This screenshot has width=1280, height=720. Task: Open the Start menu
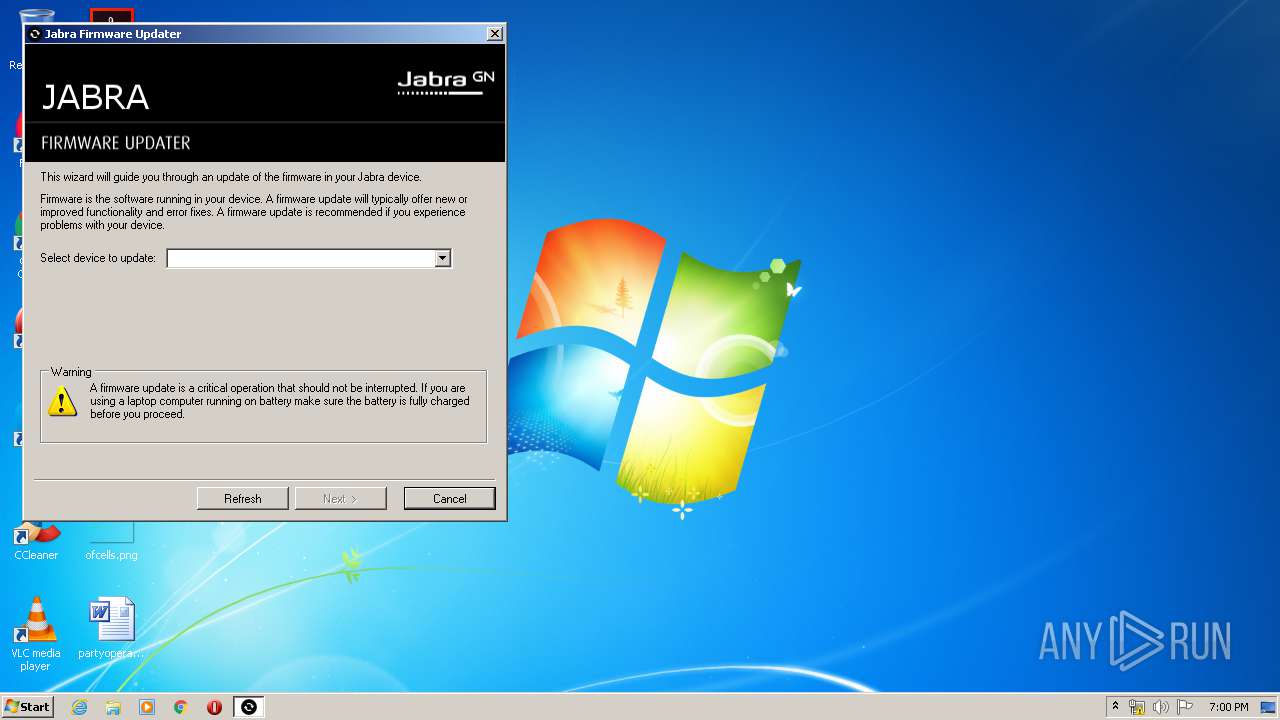27,707
